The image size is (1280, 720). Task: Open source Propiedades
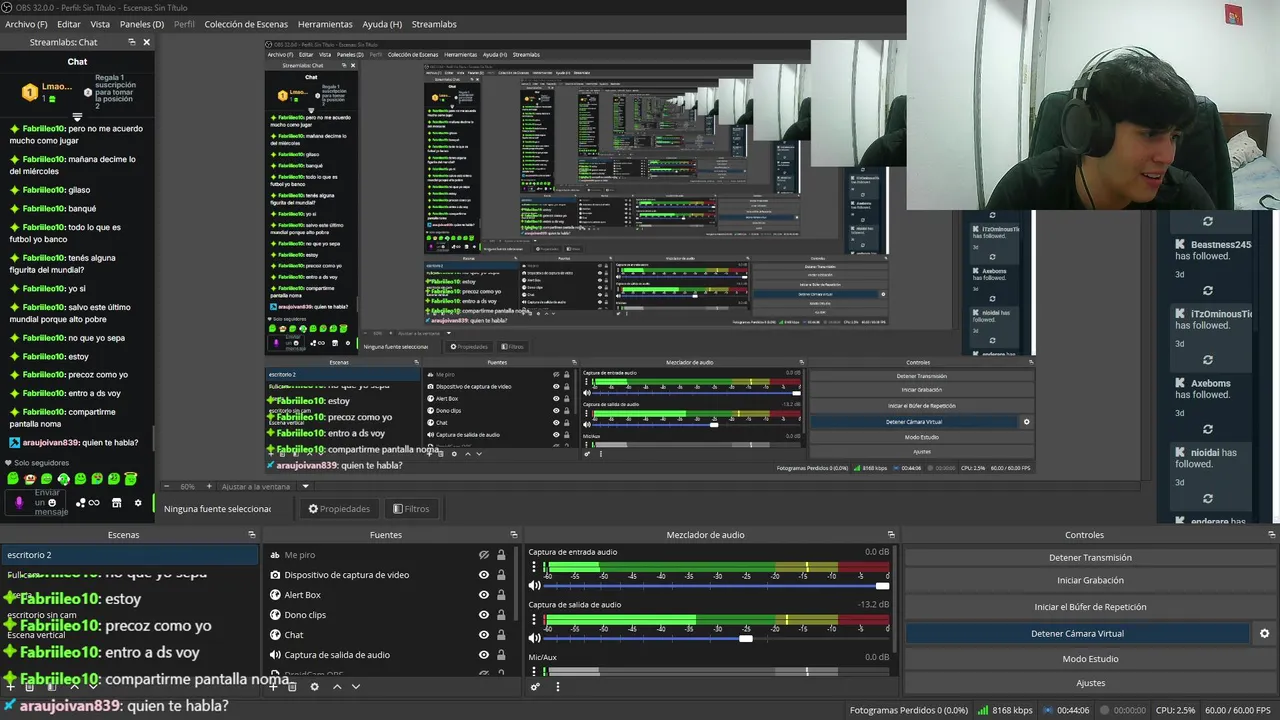coord(339,508)
